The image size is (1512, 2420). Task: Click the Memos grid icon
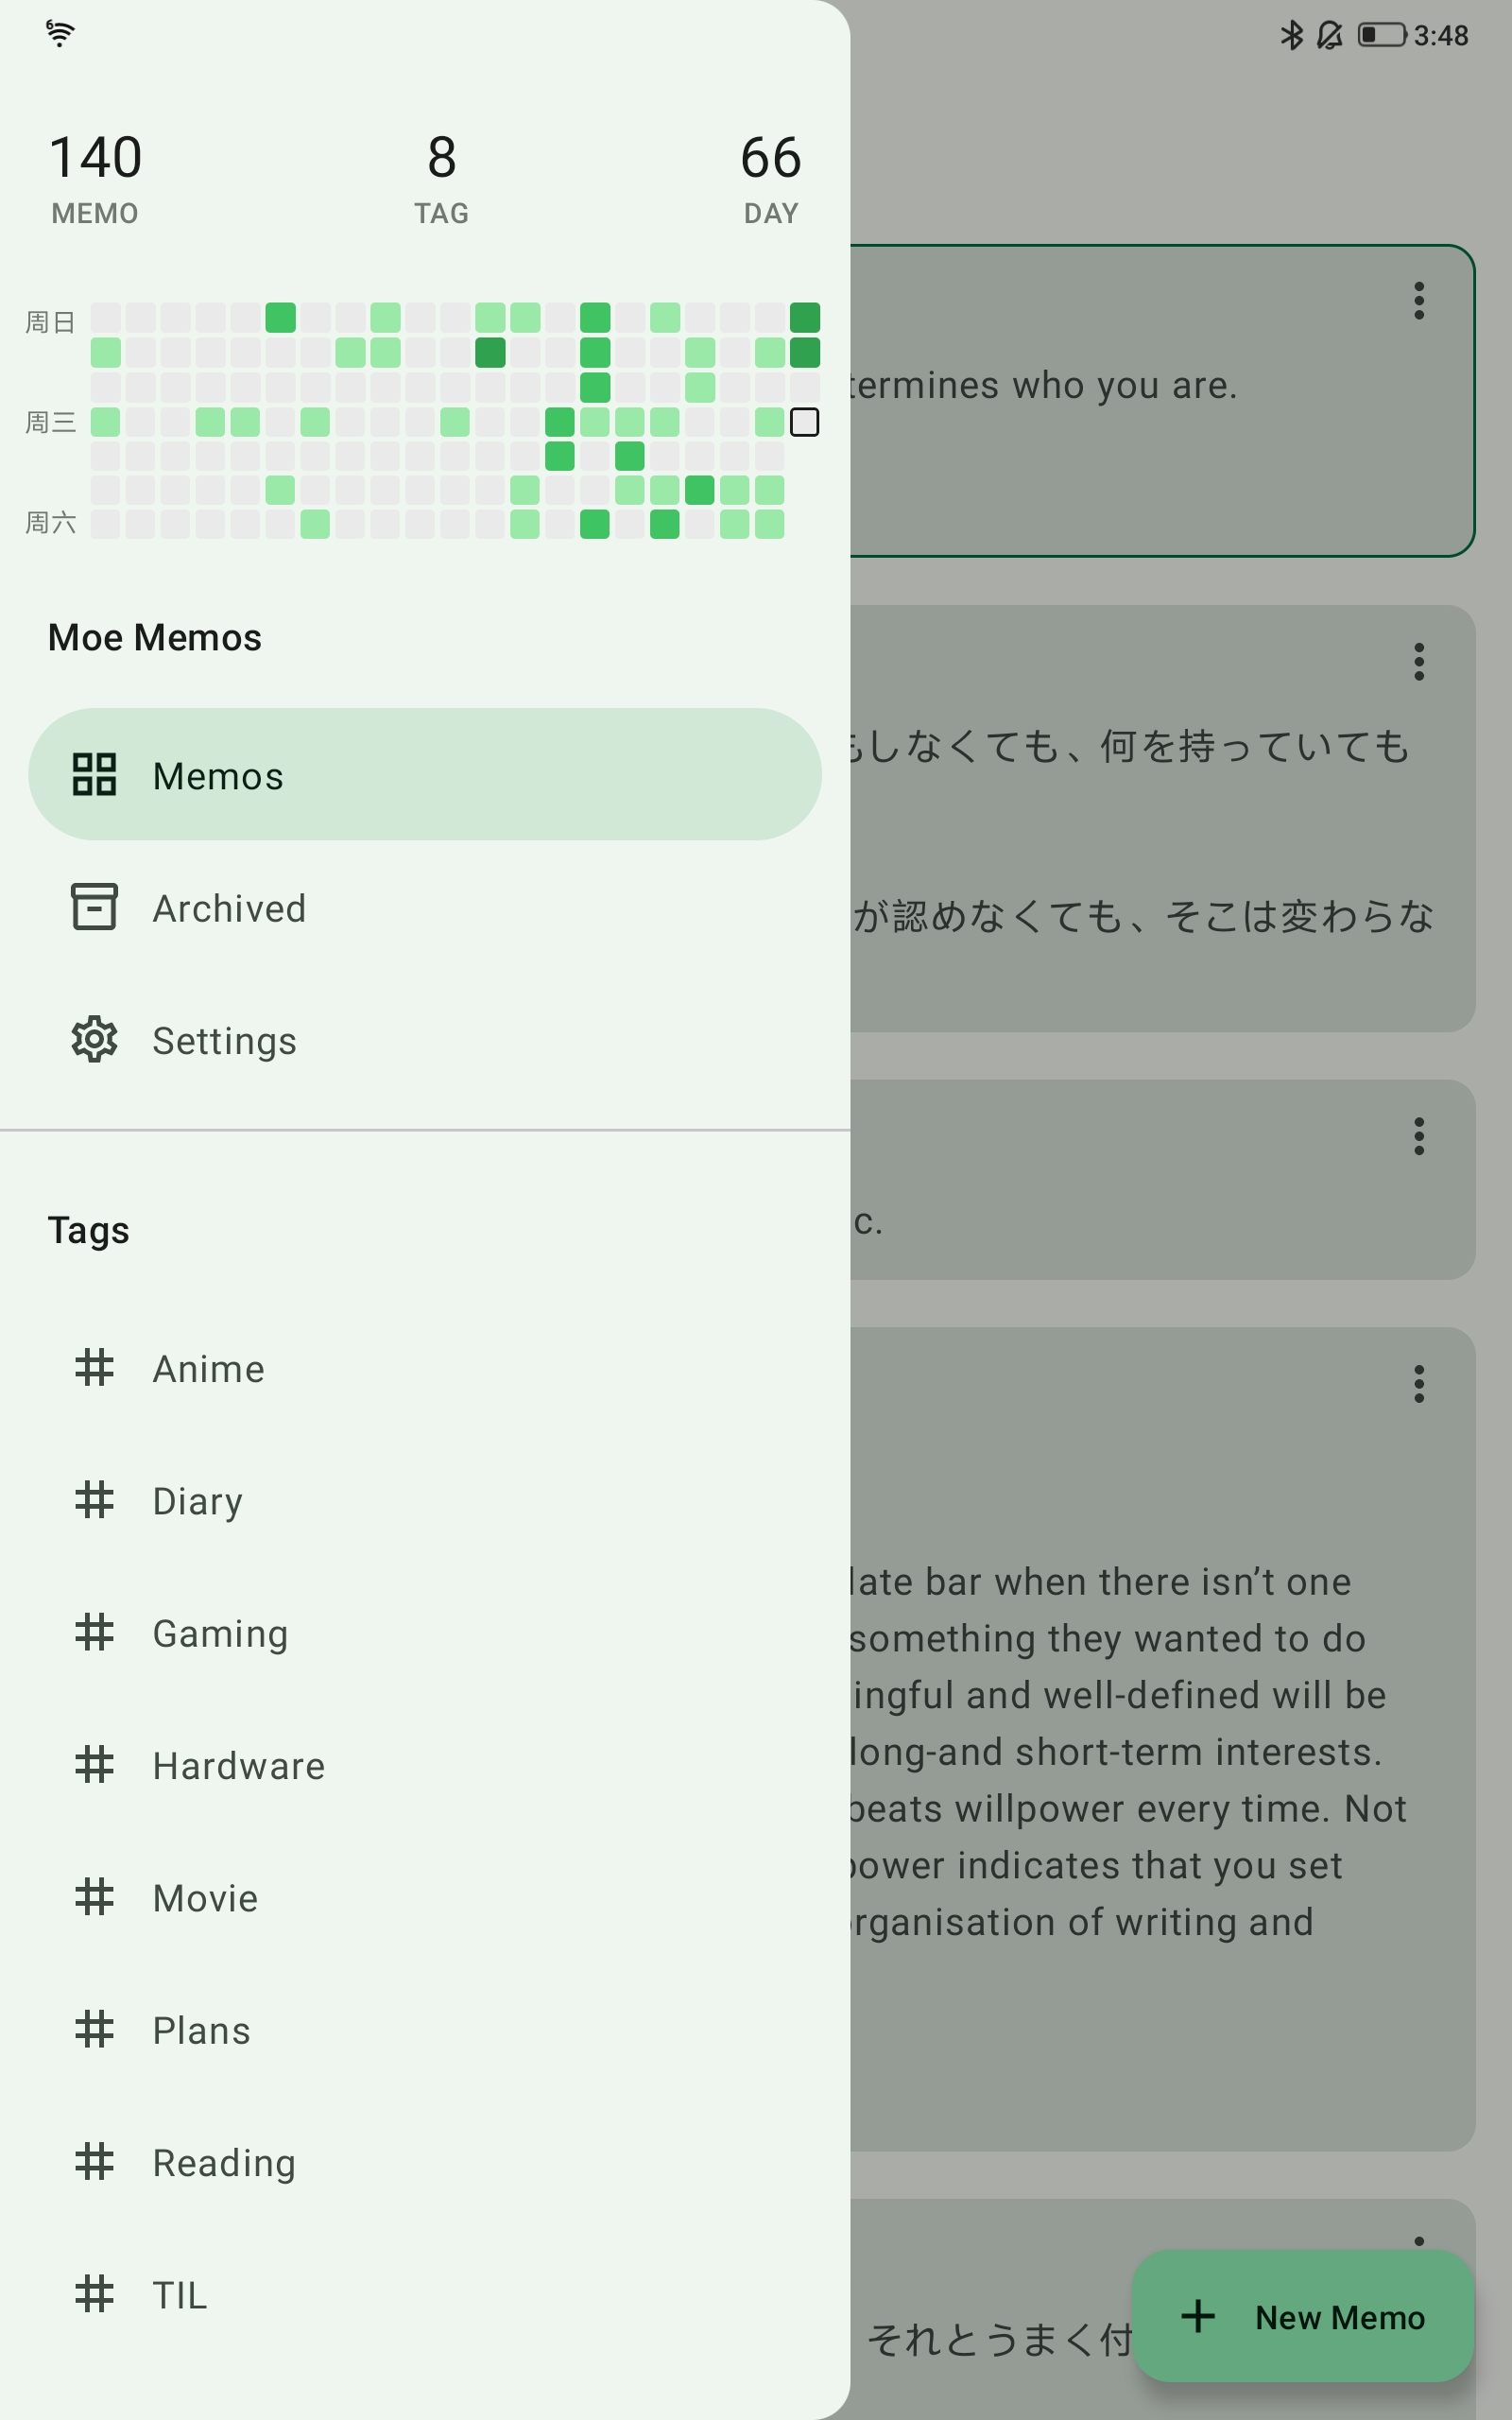click(x=95, y=775)
